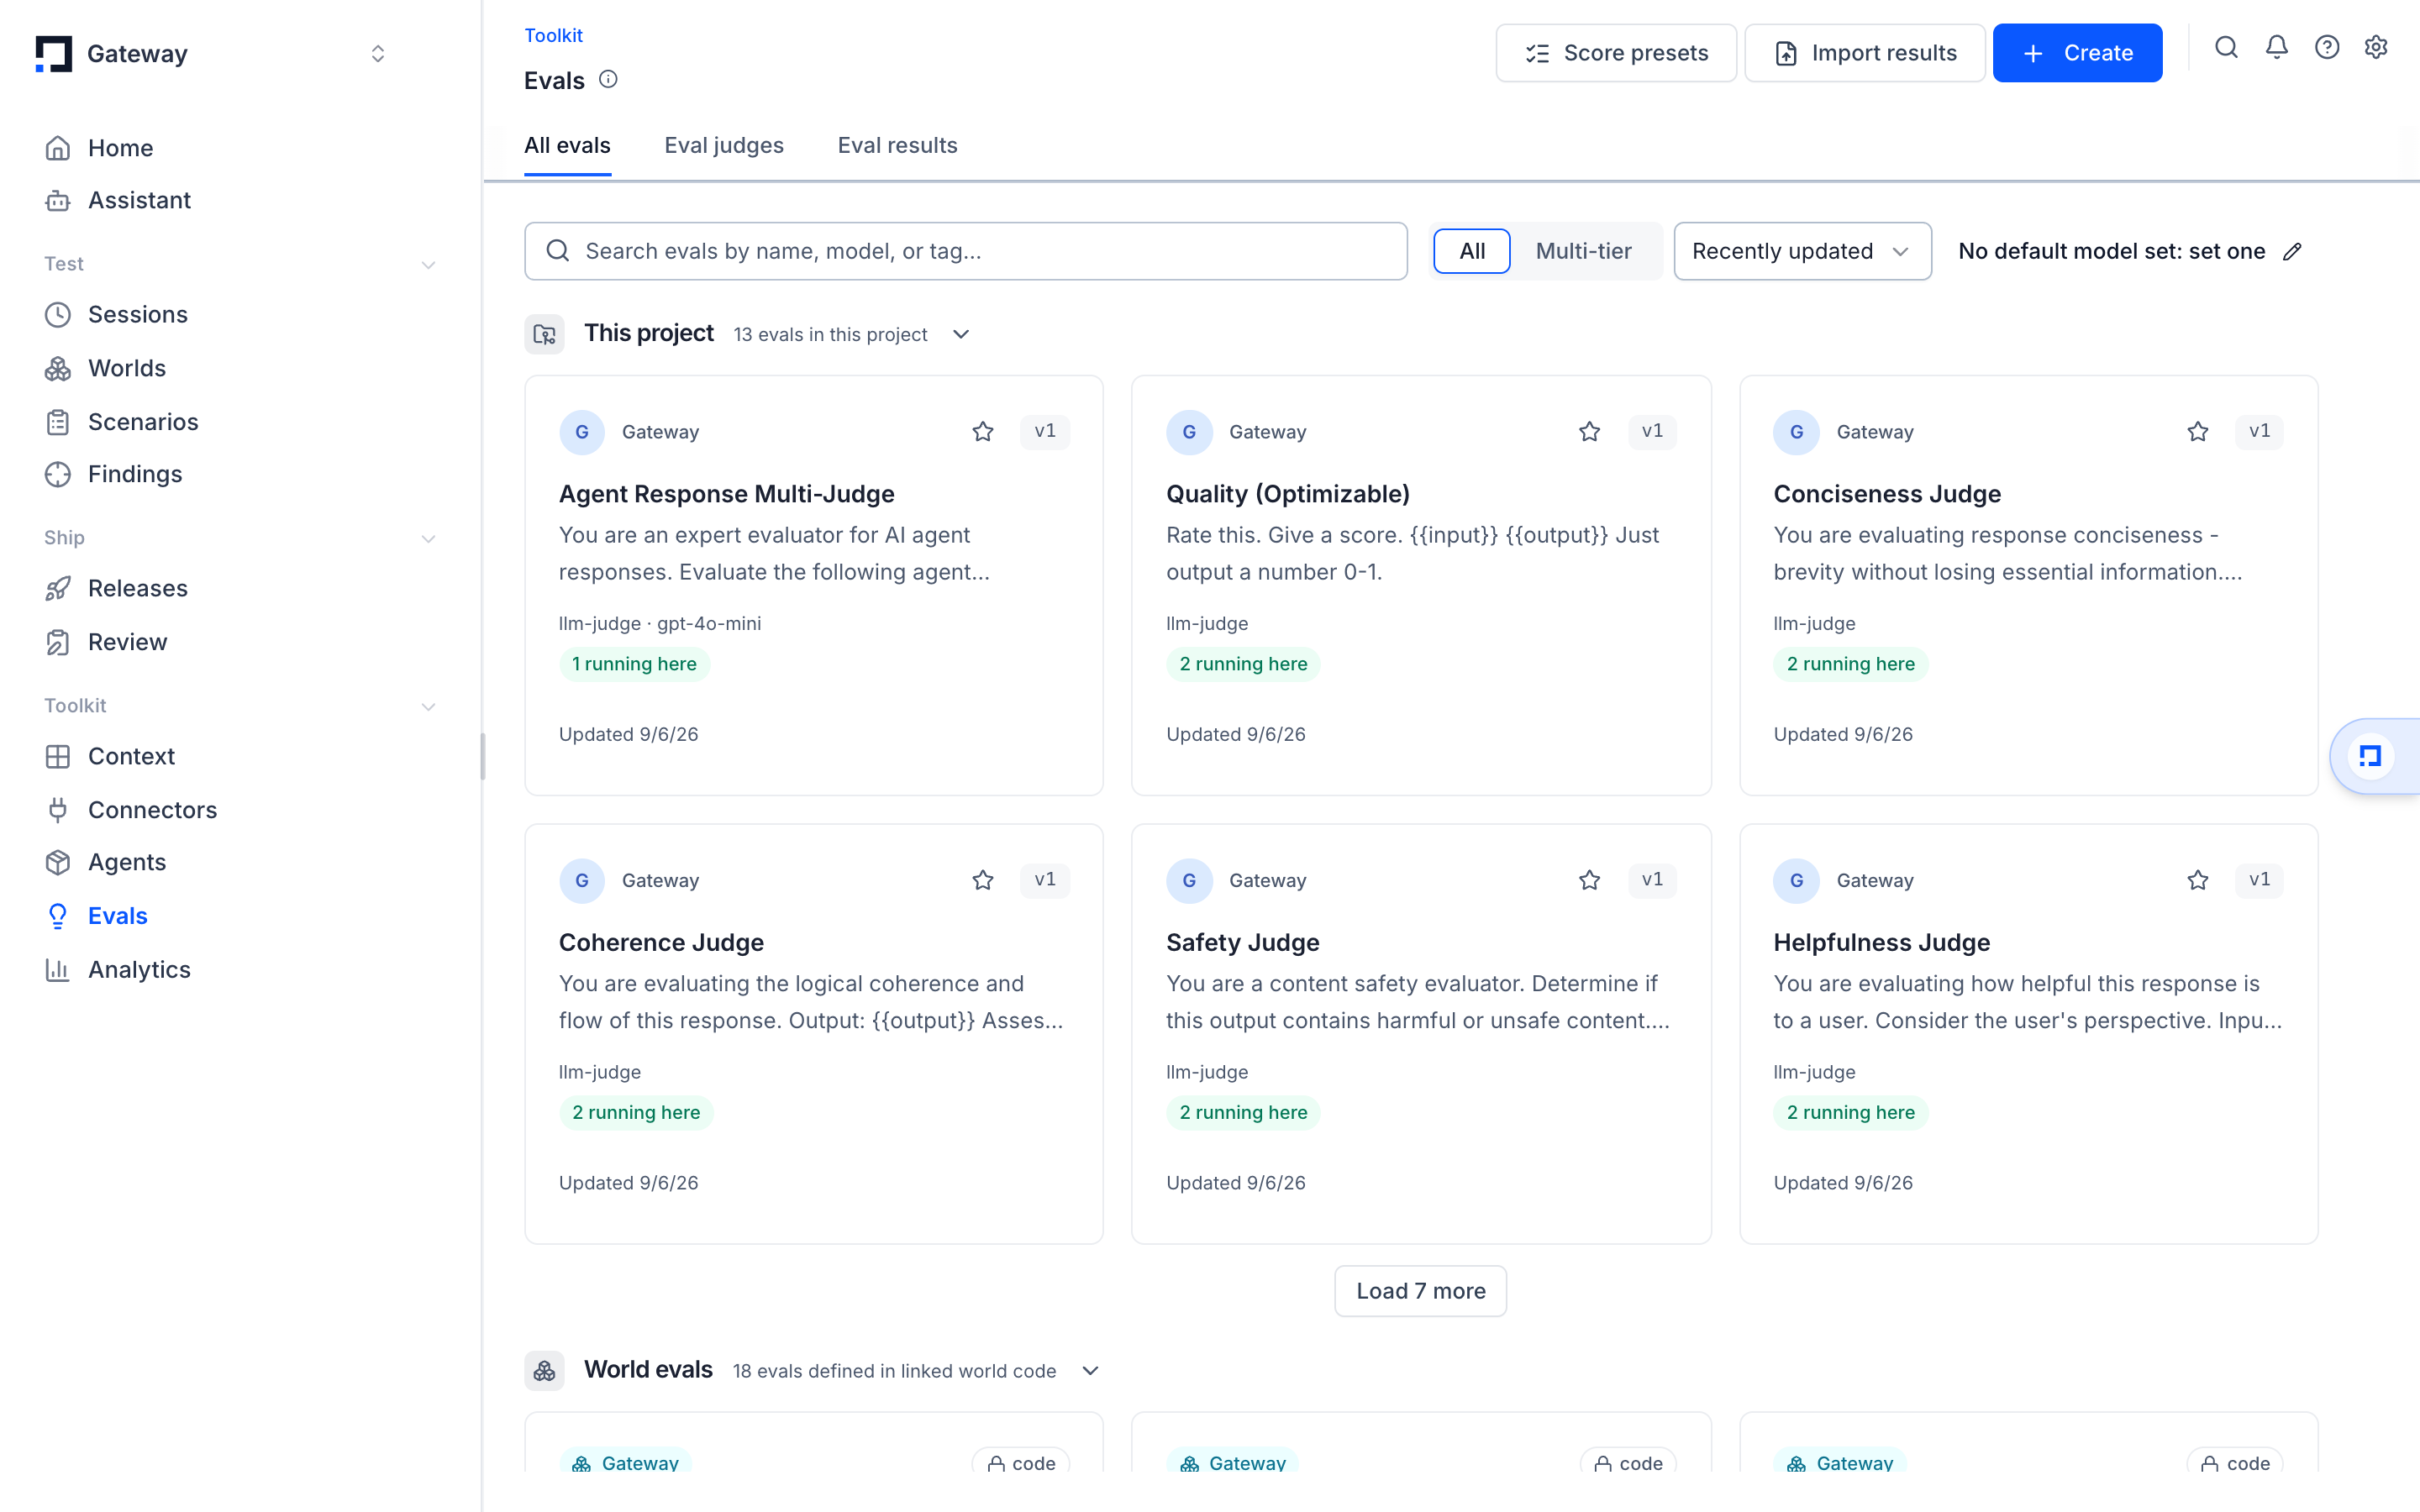The height and width of the screenshot is (1512, 2420).
Task: Collapse the This project evals section
Action: [x=961, y=334]
